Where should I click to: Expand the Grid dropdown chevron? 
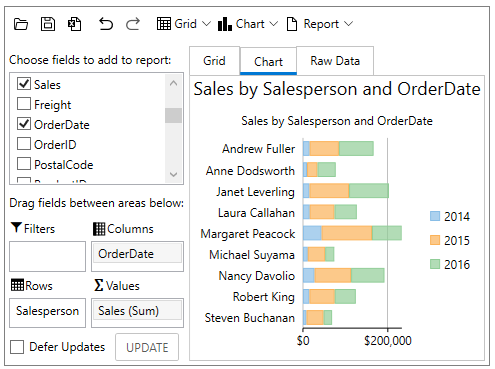point(206,24)
